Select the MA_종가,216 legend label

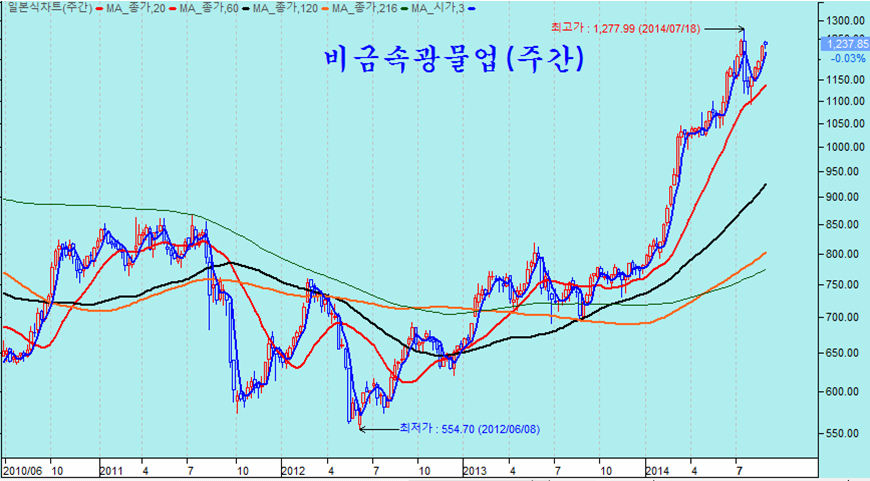tap(365, 8)
